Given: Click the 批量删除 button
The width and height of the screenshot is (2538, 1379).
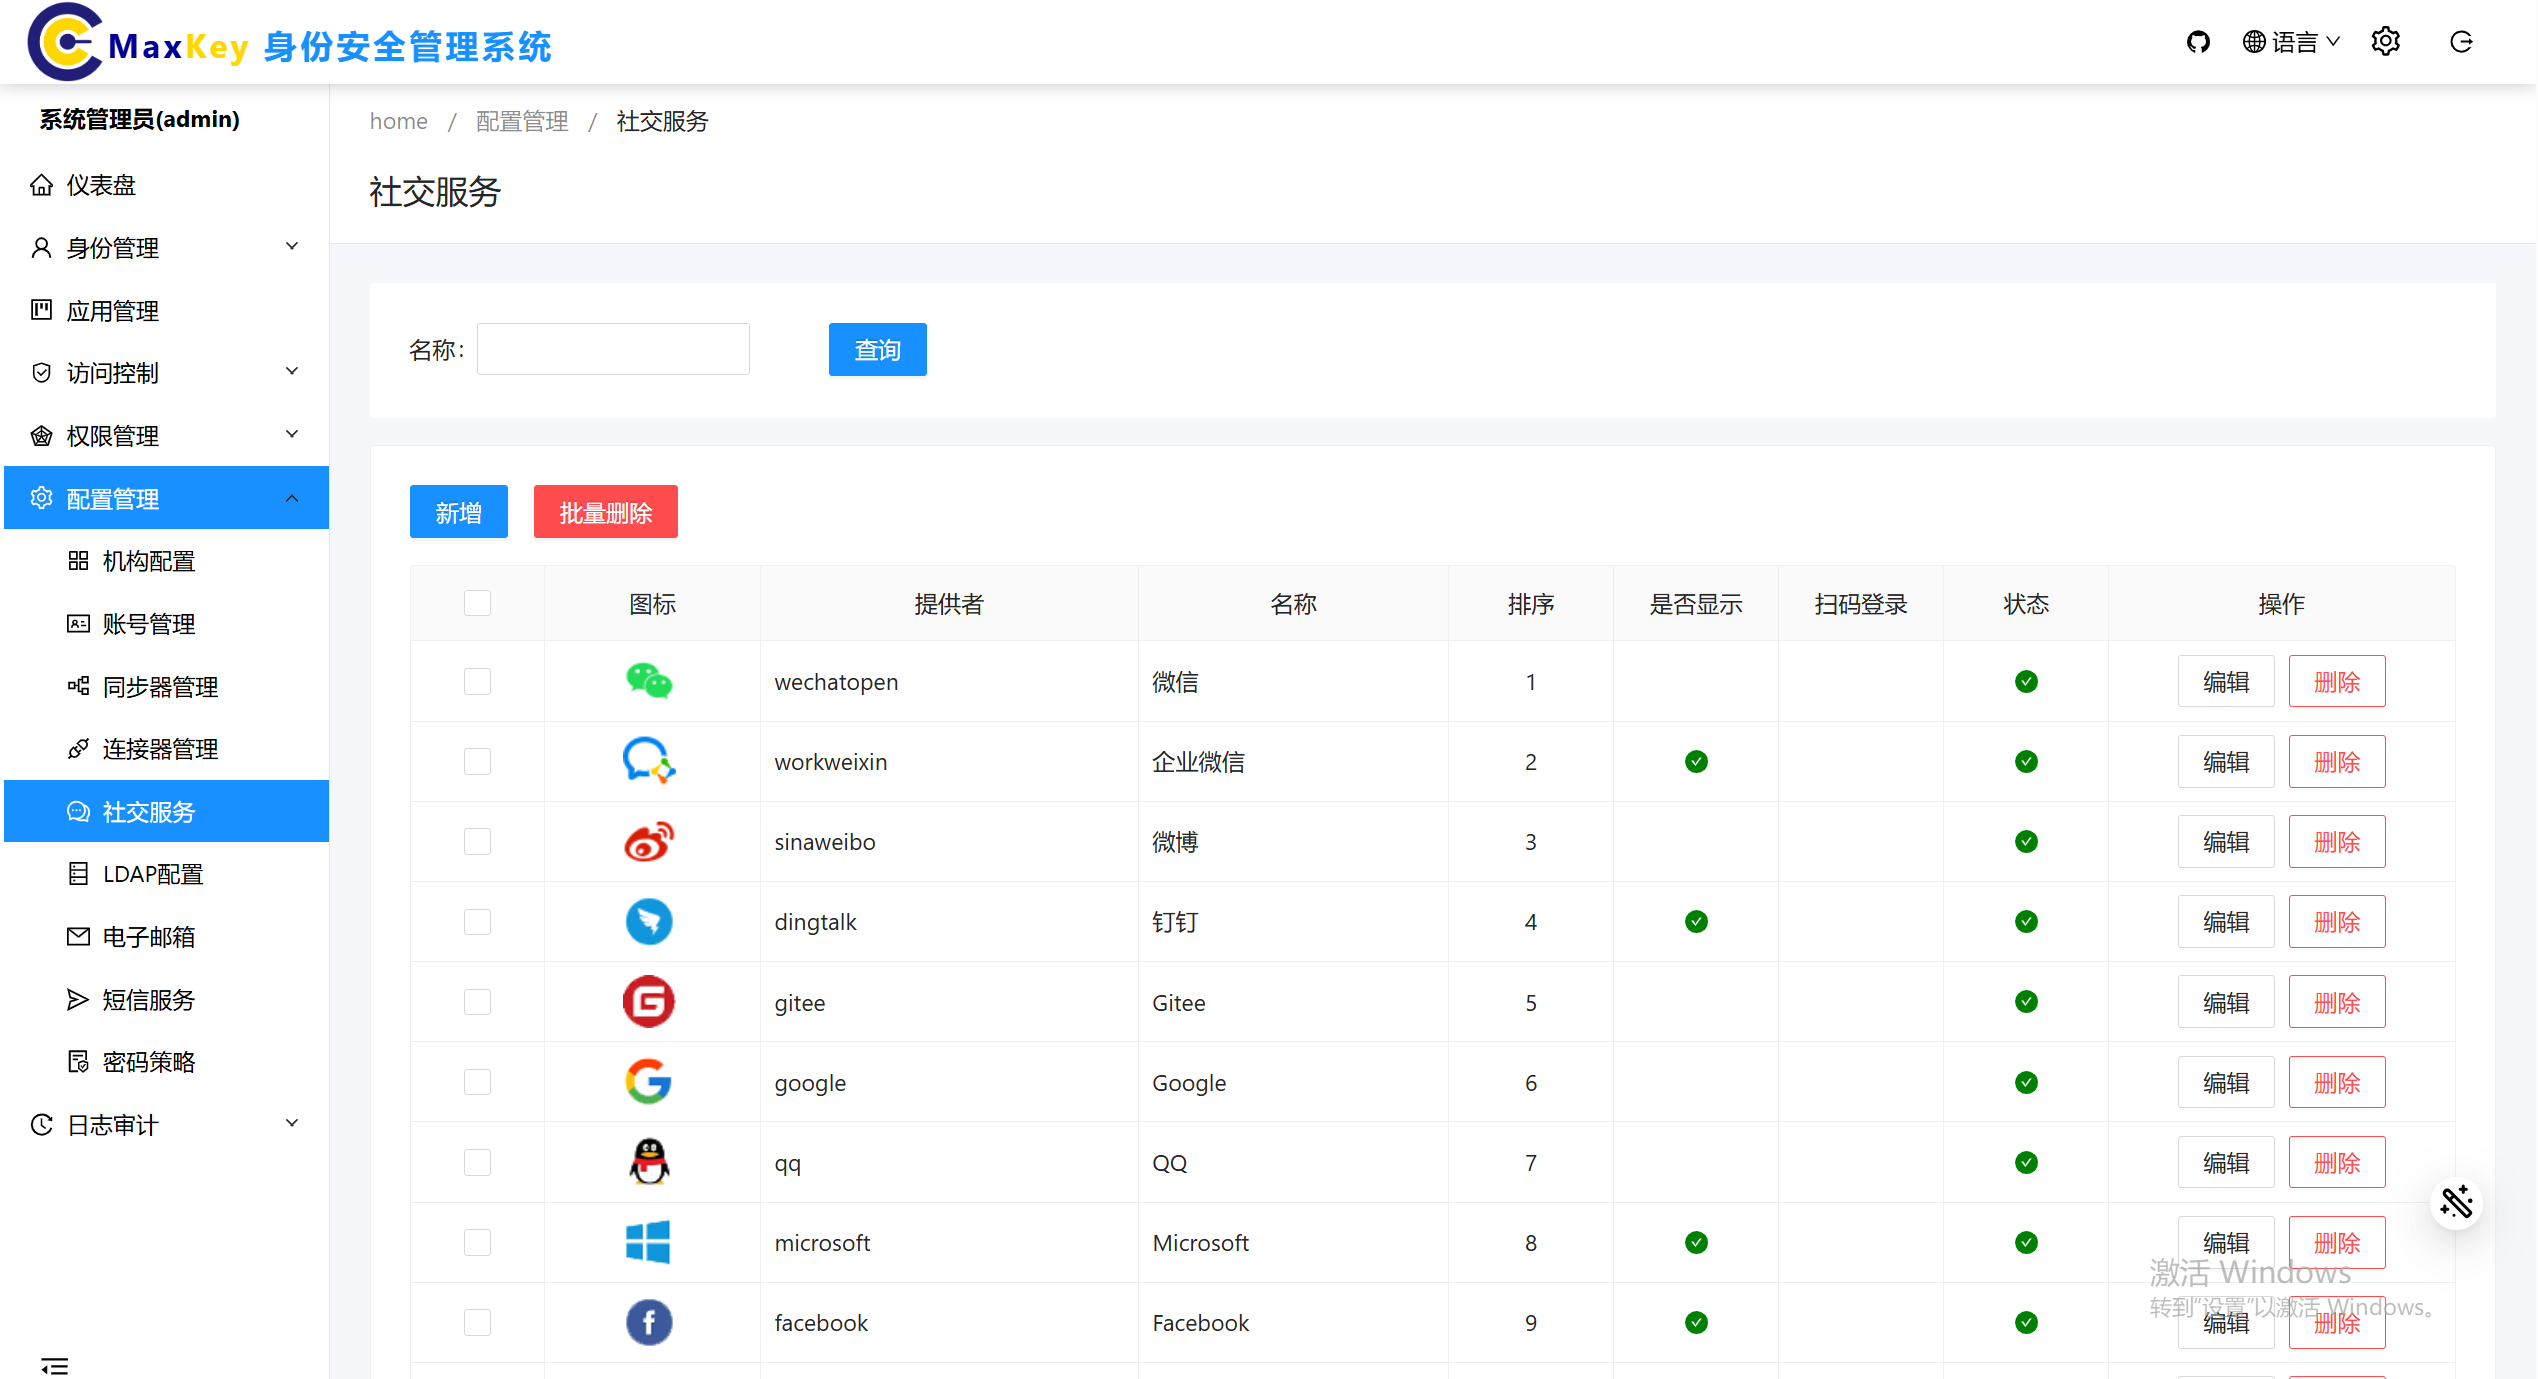Looking at the screenshot, I should pos(605,512).
